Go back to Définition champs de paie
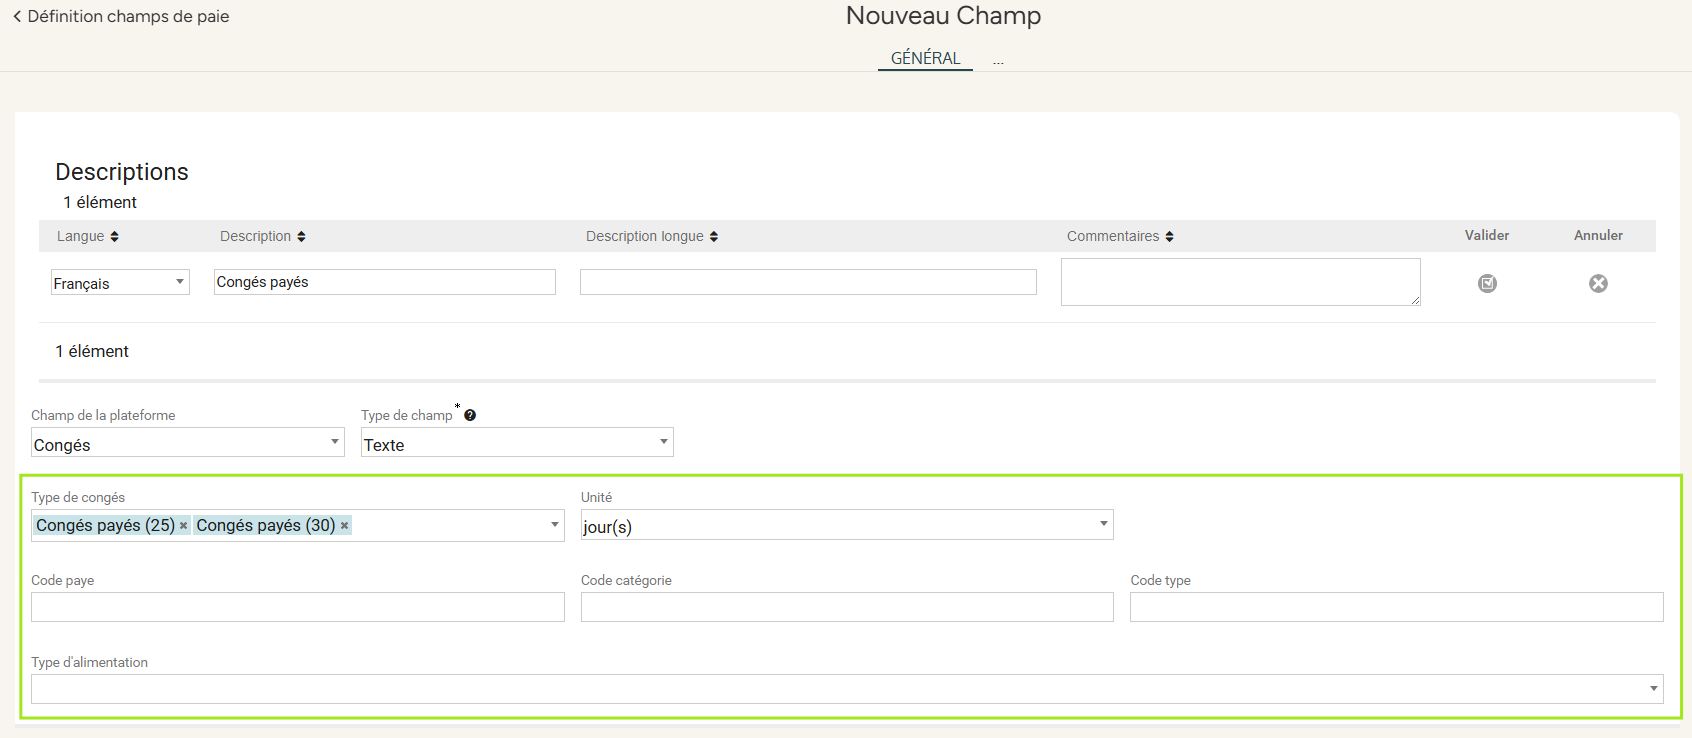This screenshot has height=738, width=1692. (x=121, y=17)
